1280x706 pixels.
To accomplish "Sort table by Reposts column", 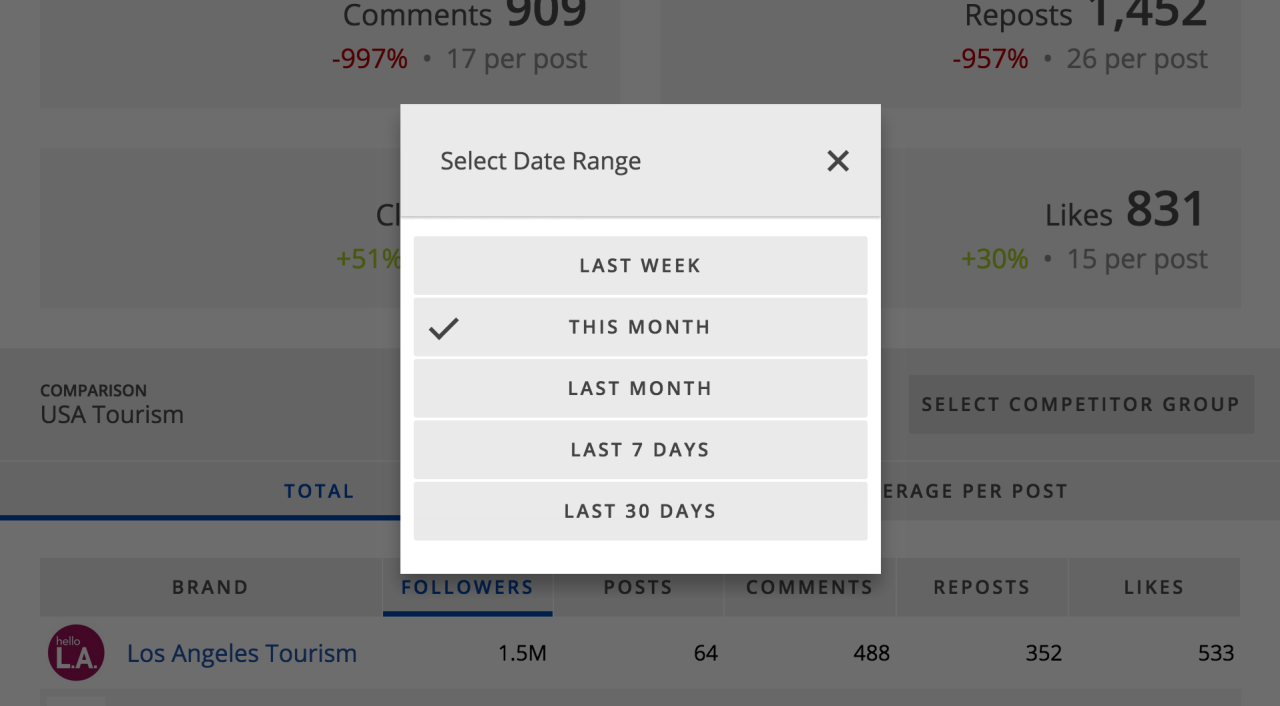I will coord(981,587).
